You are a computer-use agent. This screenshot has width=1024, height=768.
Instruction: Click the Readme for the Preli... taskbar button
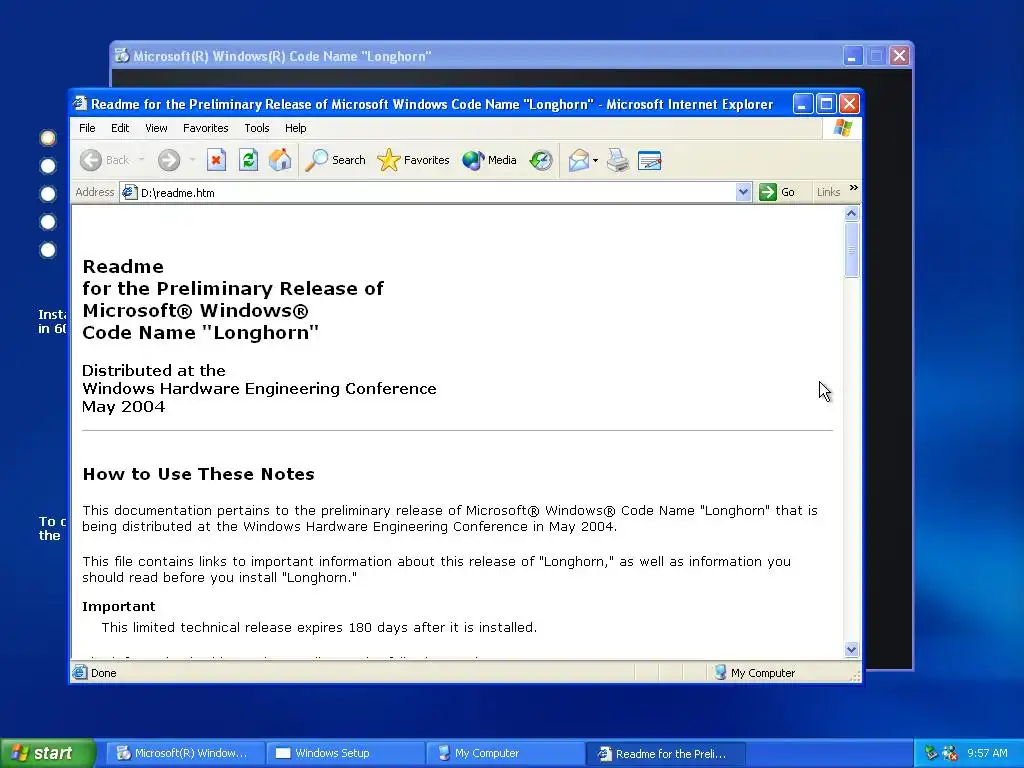click(x=665, y=754)
